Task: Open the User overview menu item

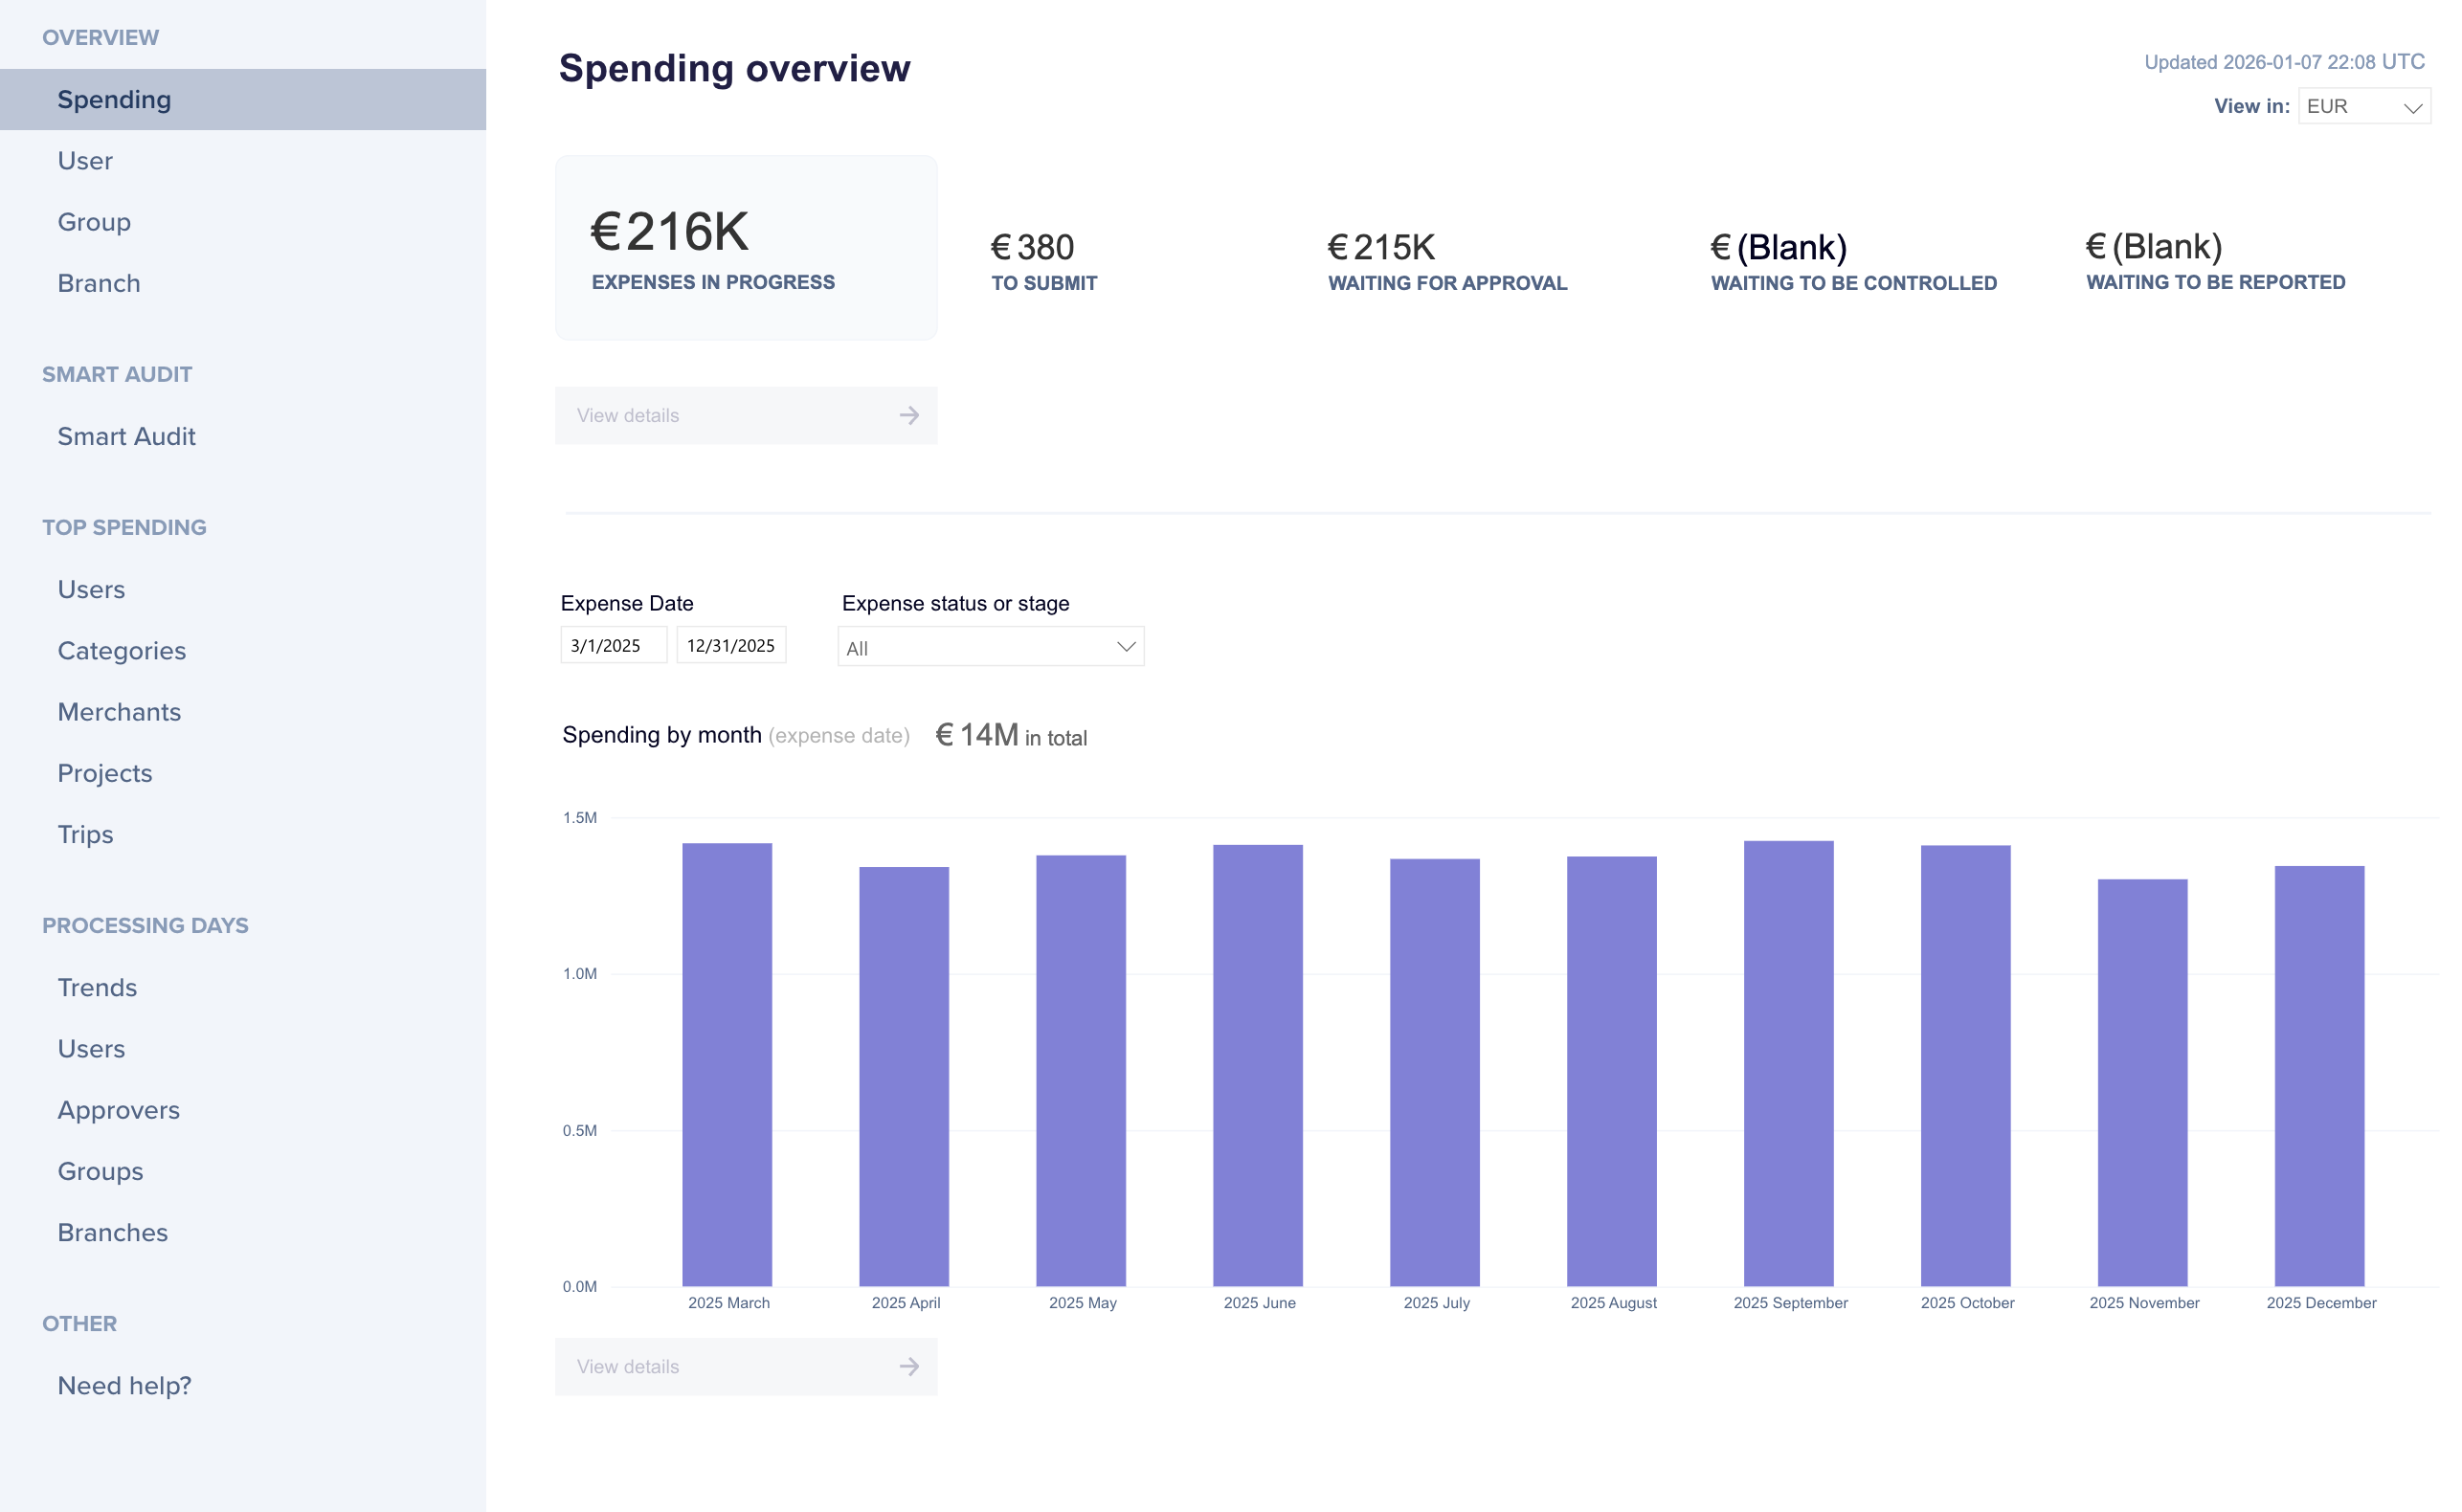Action: click(85, 161)
